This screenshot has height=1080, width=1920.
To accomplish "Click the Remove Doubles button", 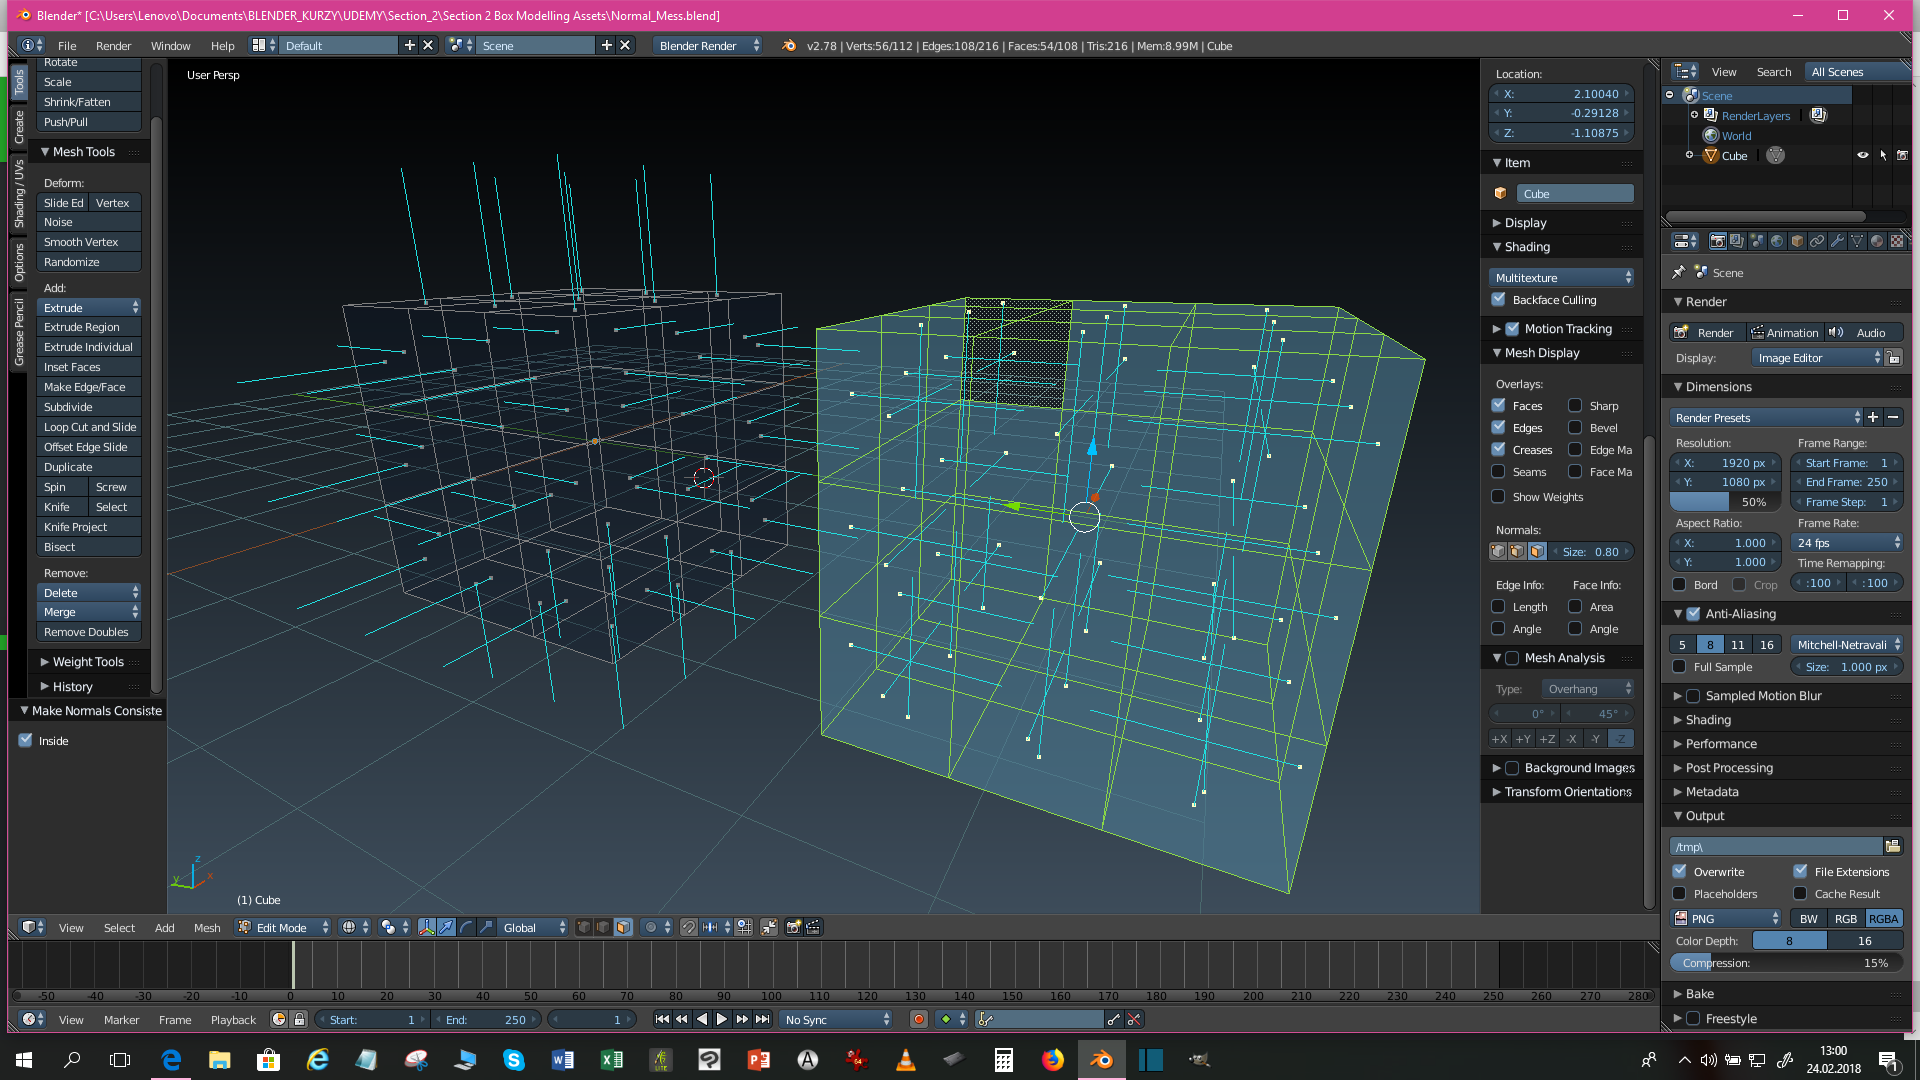I will coord(87,632).
